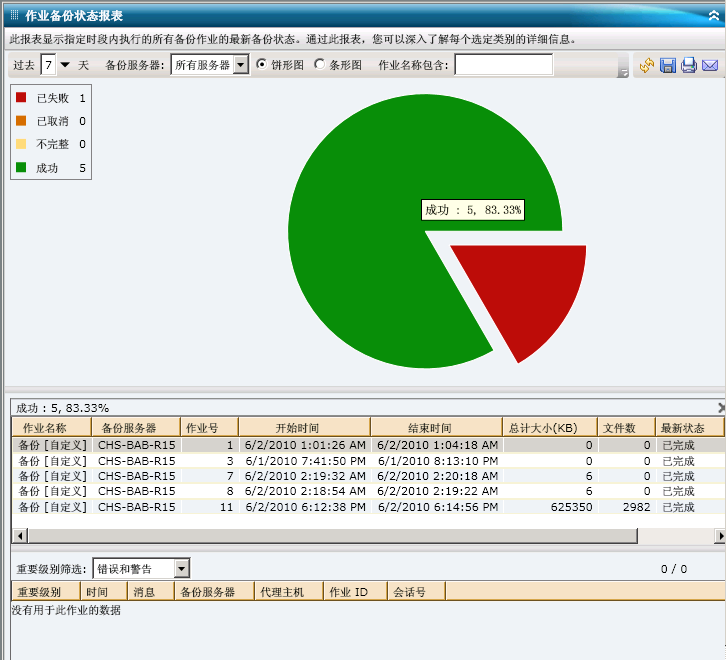This screenshot has width=726, height=660.
Task: Click the 作业名称 column header
Action: (x=50, y=428)
